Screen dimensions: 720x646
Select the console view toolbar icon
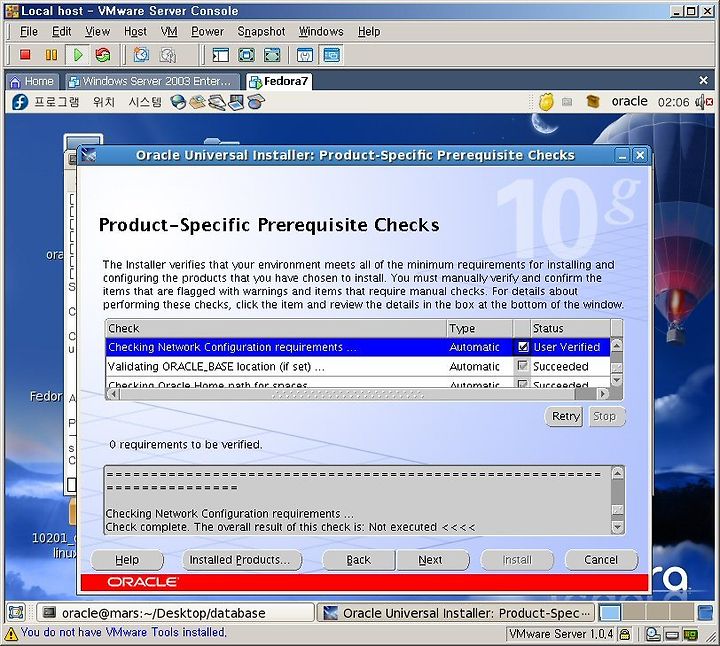tap(332, 55)
